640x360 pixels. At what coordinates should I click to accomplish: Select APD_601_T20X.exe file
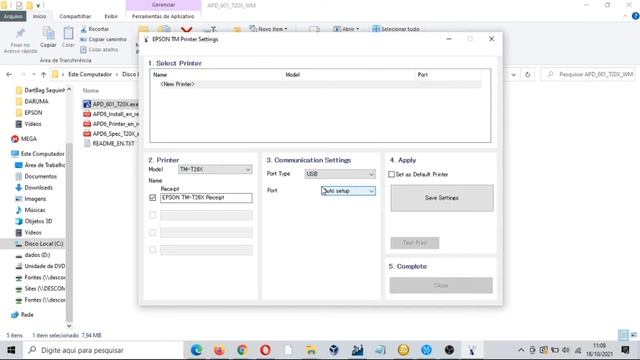(111, 104)
